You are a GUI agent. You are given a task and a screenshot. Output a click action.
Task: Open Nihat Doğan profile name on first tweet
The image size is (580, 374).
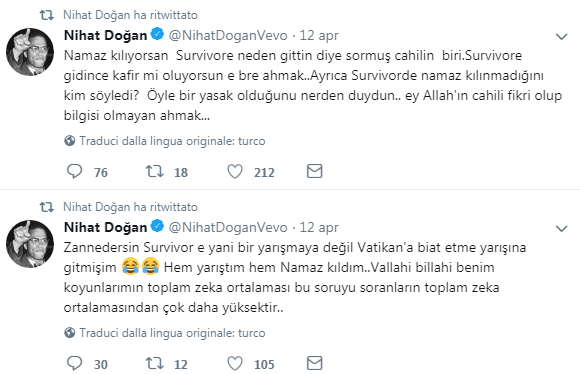[x=105, y=35]
